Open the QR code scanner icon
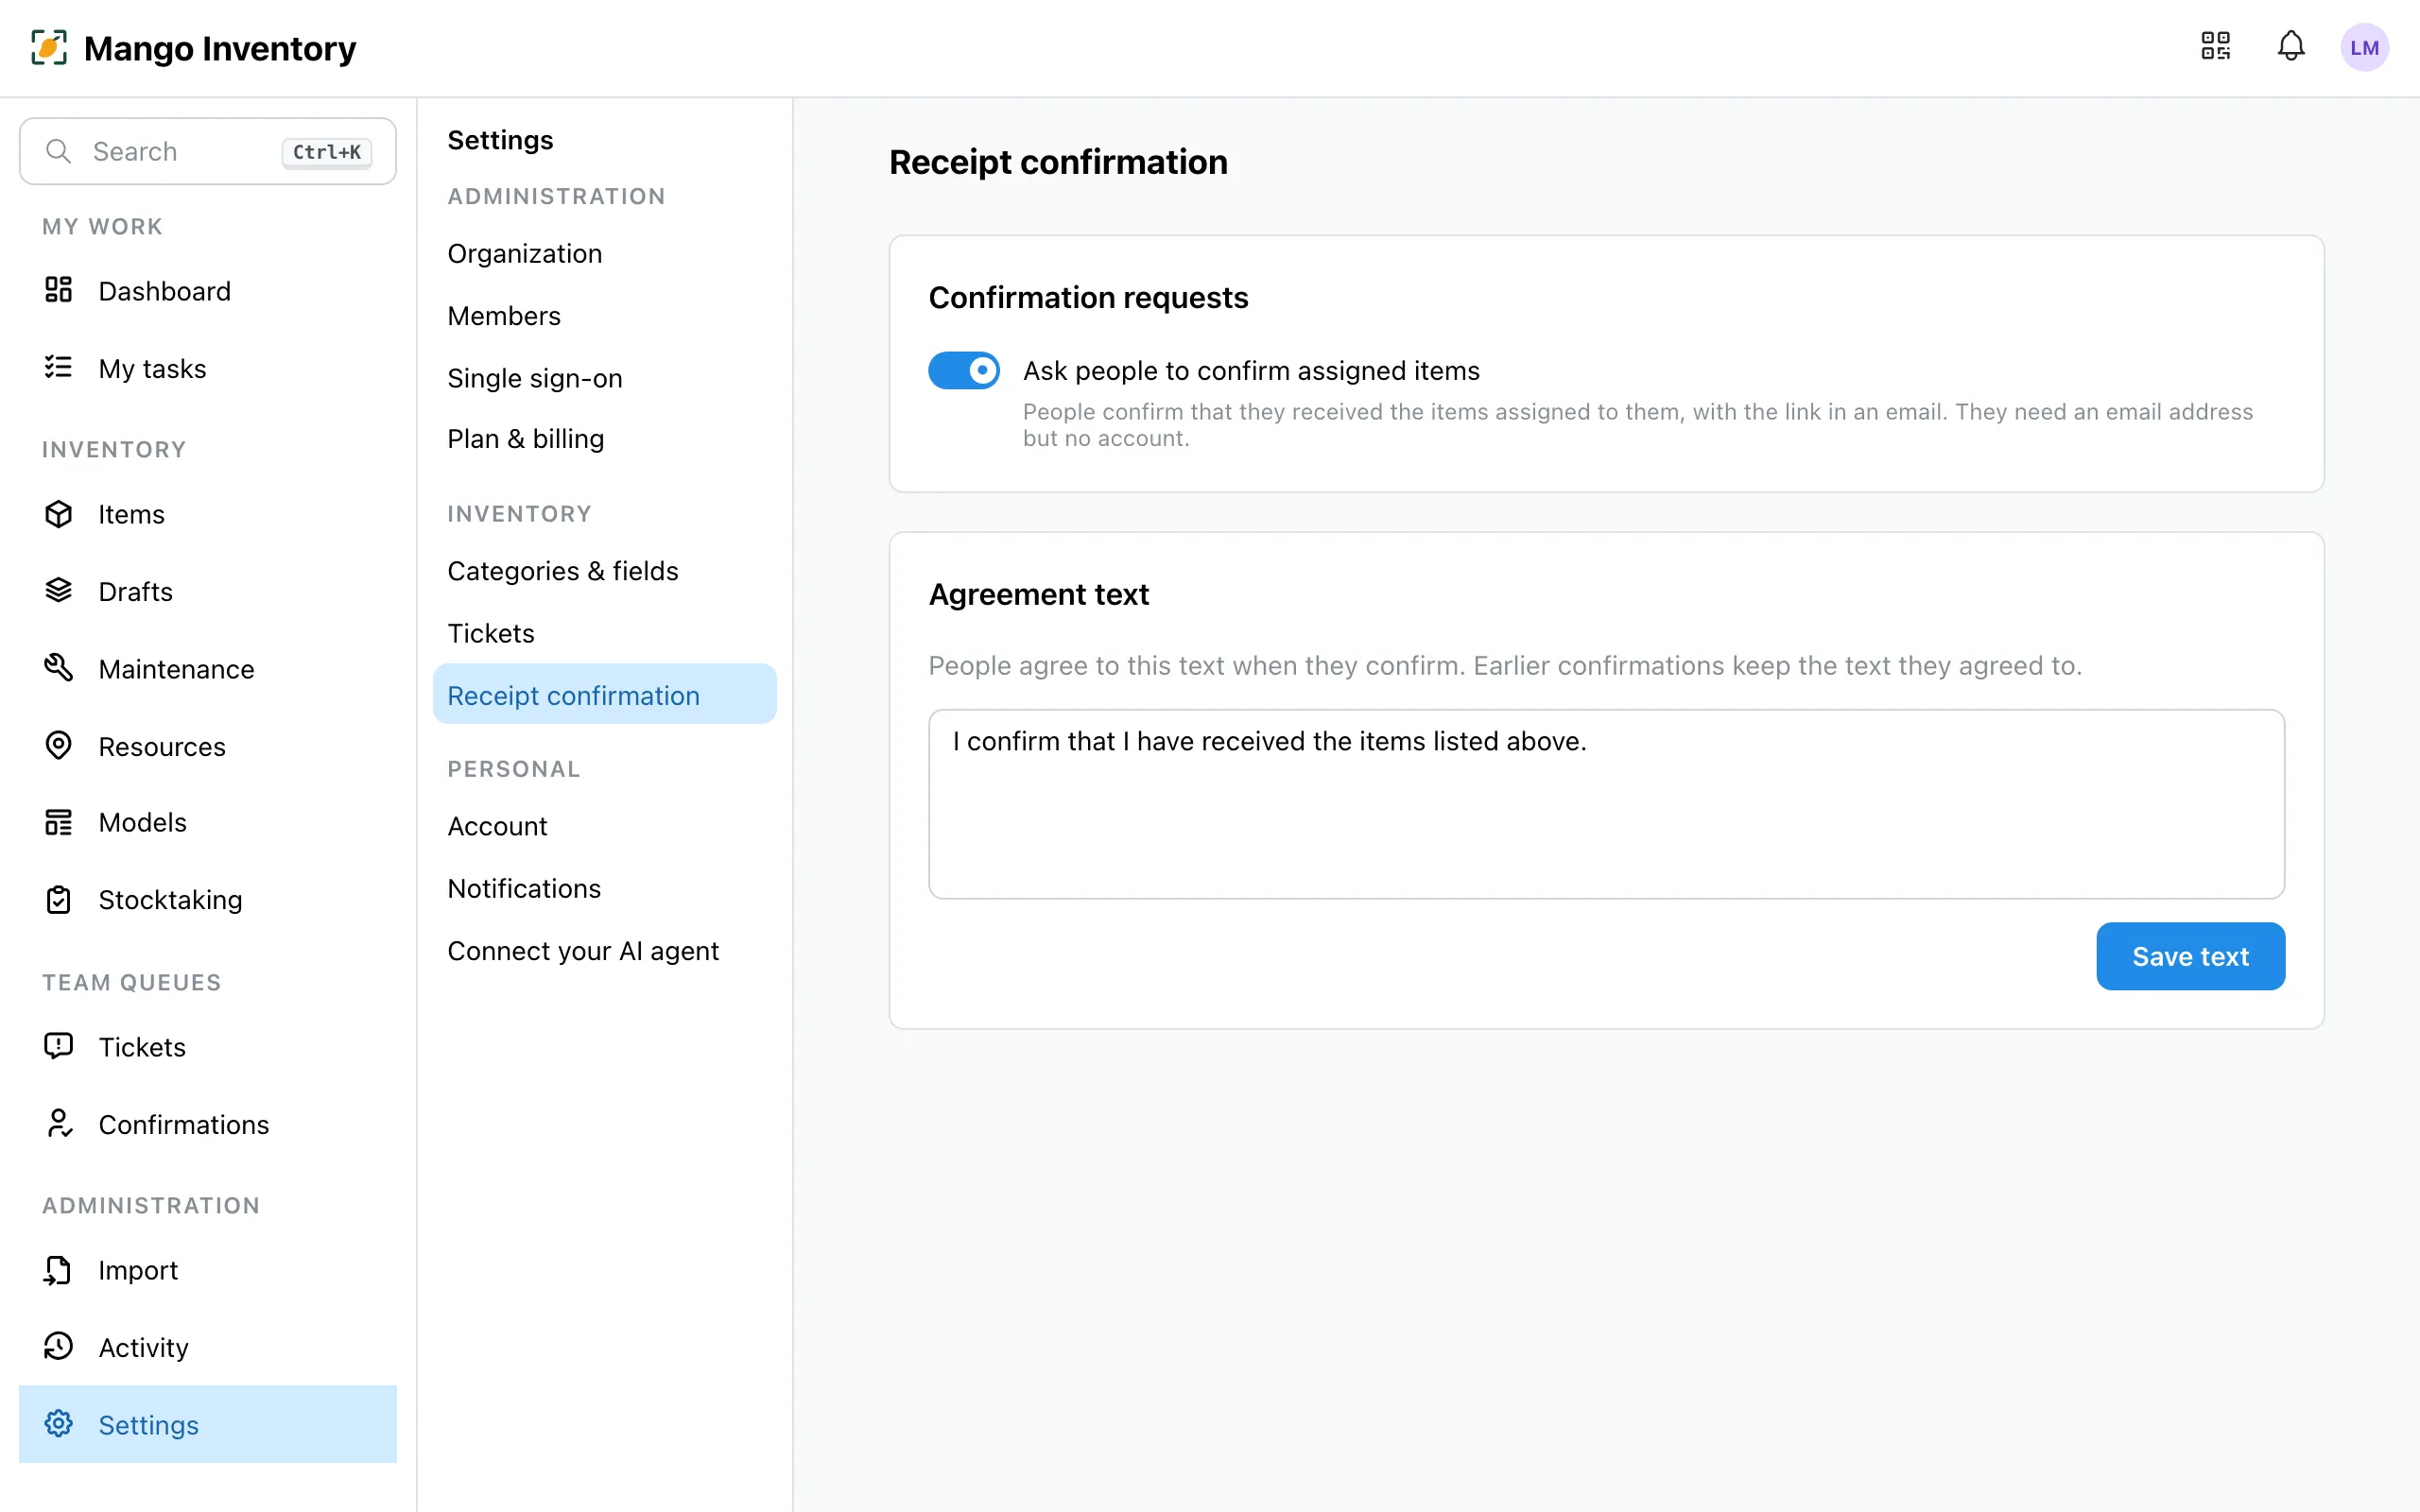This screenshot has height=1512, width=2420. click(2215, 46)
